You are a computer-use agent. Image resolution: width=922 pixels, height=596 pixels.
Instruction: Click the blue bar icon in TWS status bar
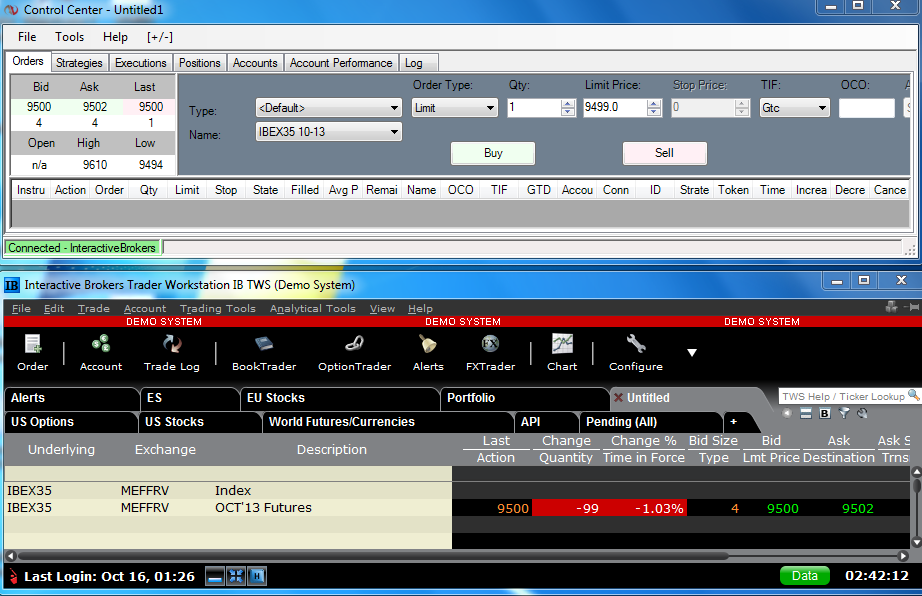[215, 577]
